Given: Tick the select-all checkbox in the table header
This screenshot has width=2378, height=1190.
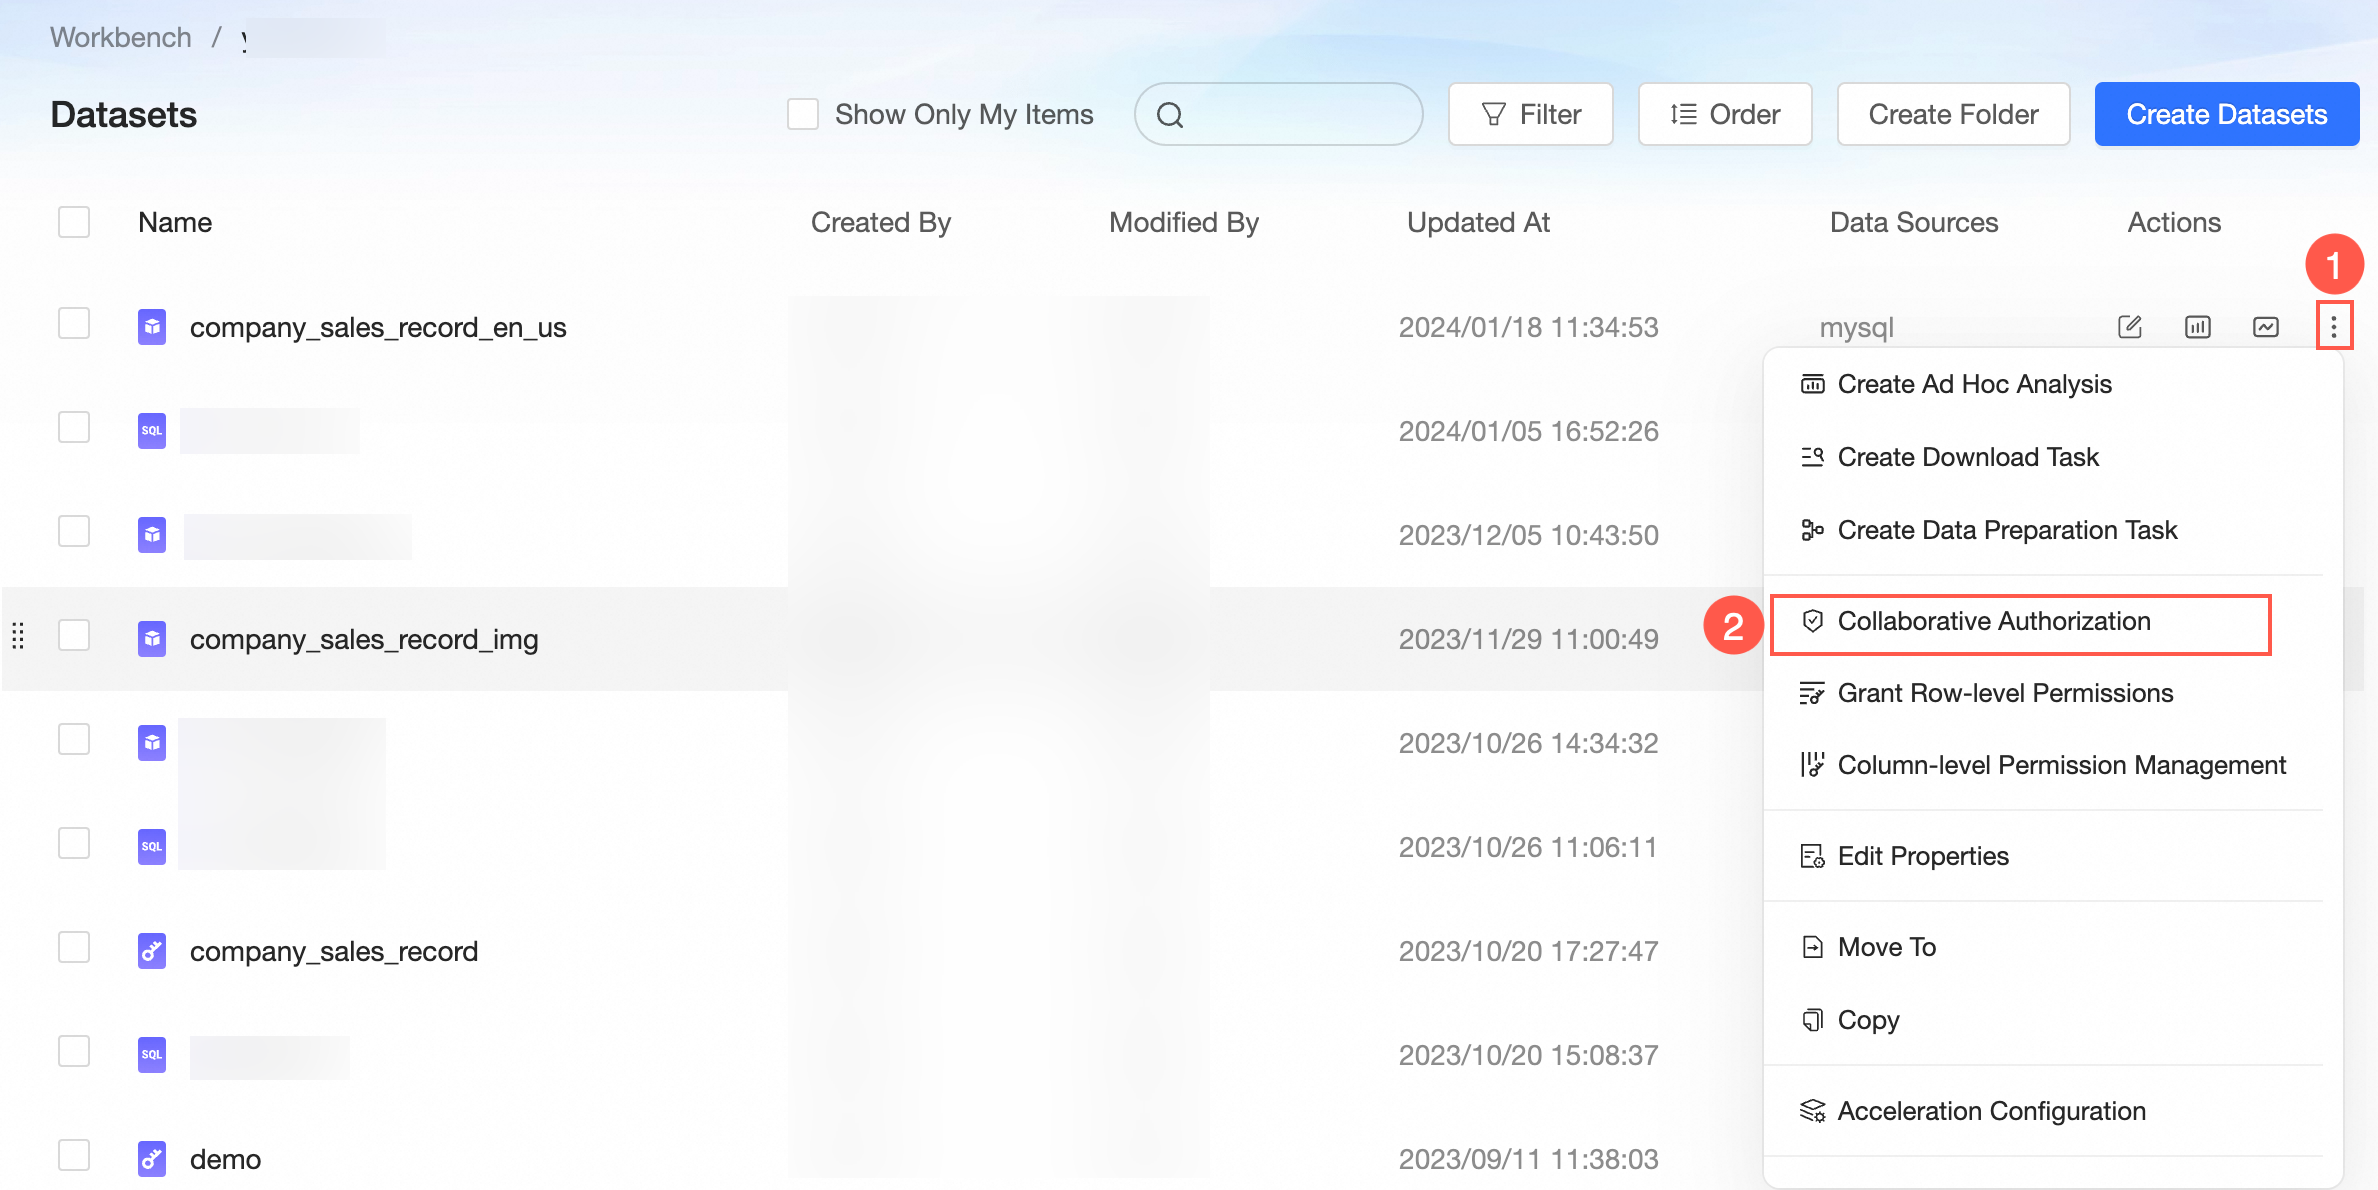Looking at the screenshot, I should click(74, 222).
